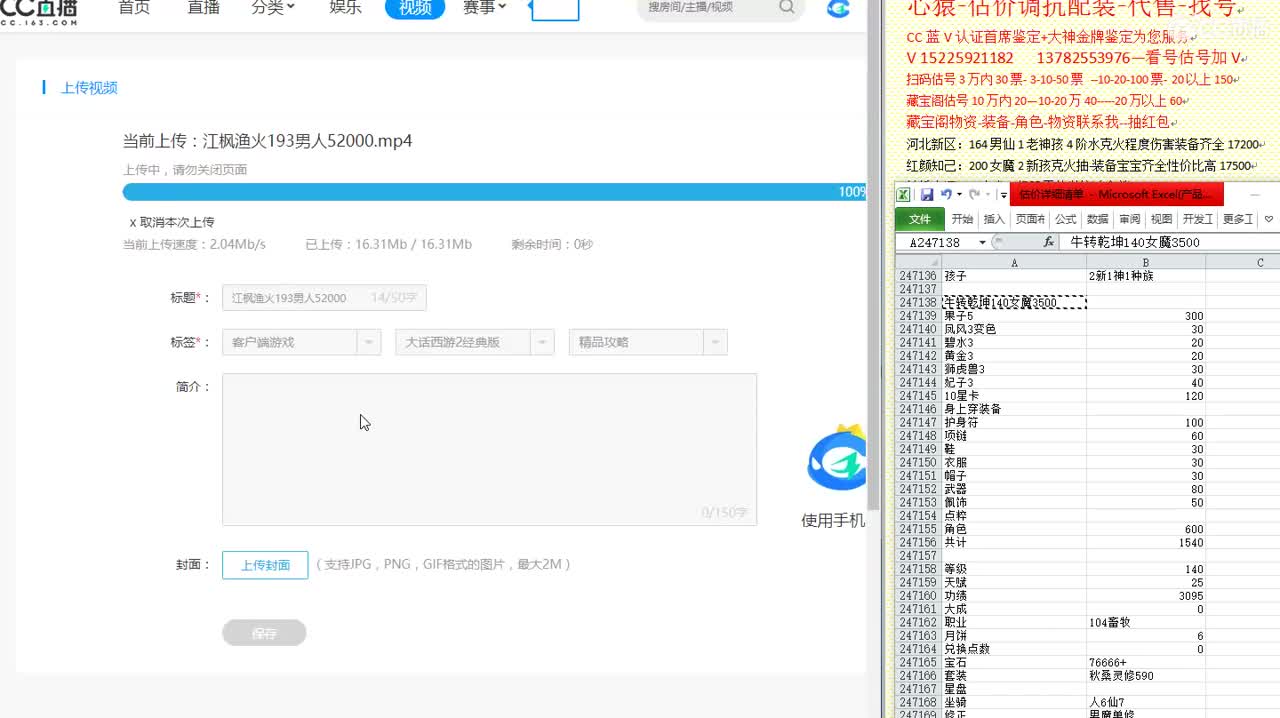1280x718 pixels.
Task: Click the Excel ribbon minimize heart-shaped icon
Action: (x=1269, y=219)
